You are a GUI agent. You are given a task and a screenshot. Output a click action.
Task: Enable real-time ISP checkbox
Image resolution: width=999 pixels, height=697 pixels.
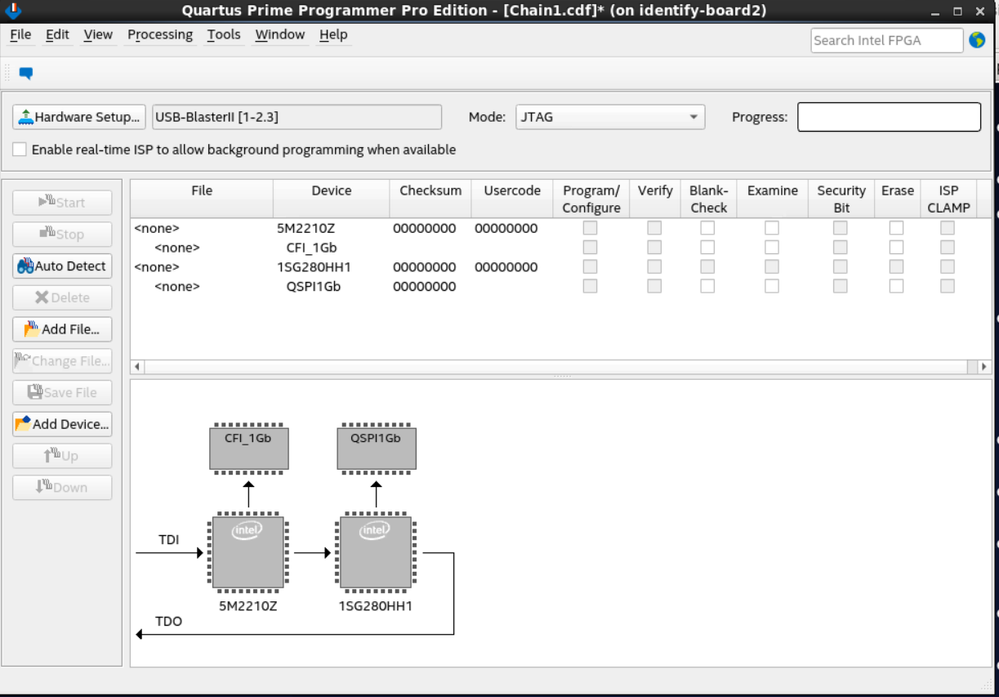pyautogui.click(x=20, y=149)
